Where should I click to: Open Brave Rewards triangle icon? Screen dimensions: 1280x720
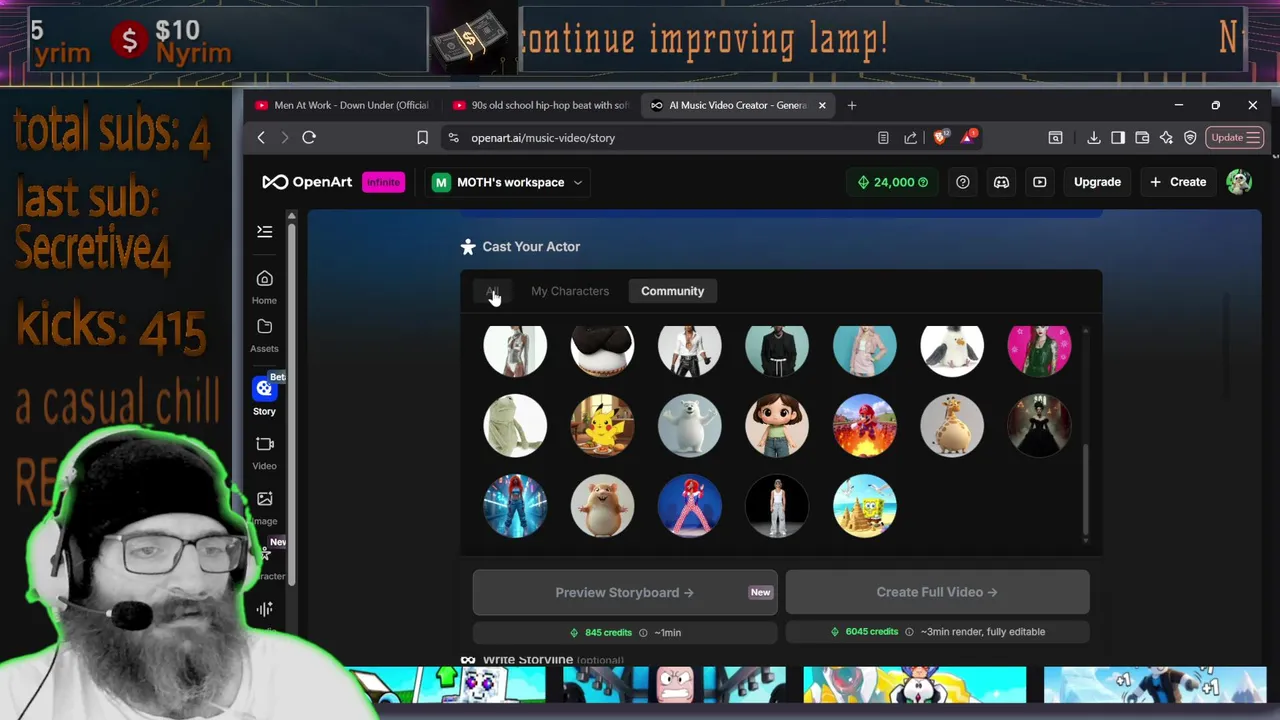click(967, 138)
